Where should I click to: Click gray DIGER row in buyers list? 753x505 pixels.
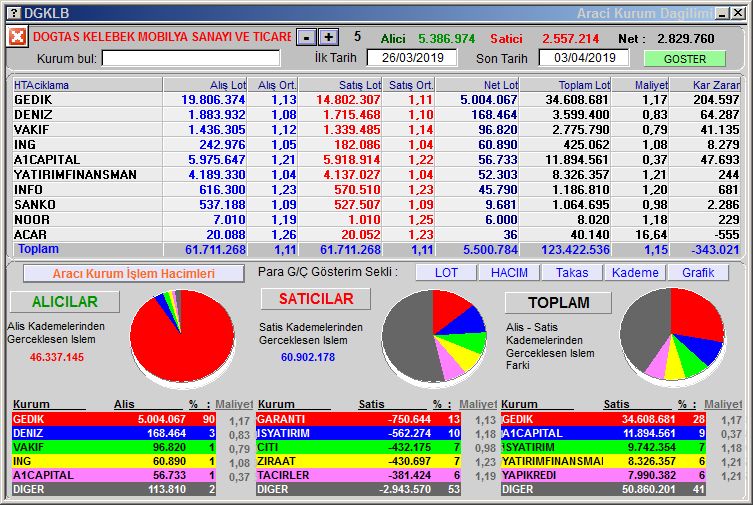click(x=114, y=489)
